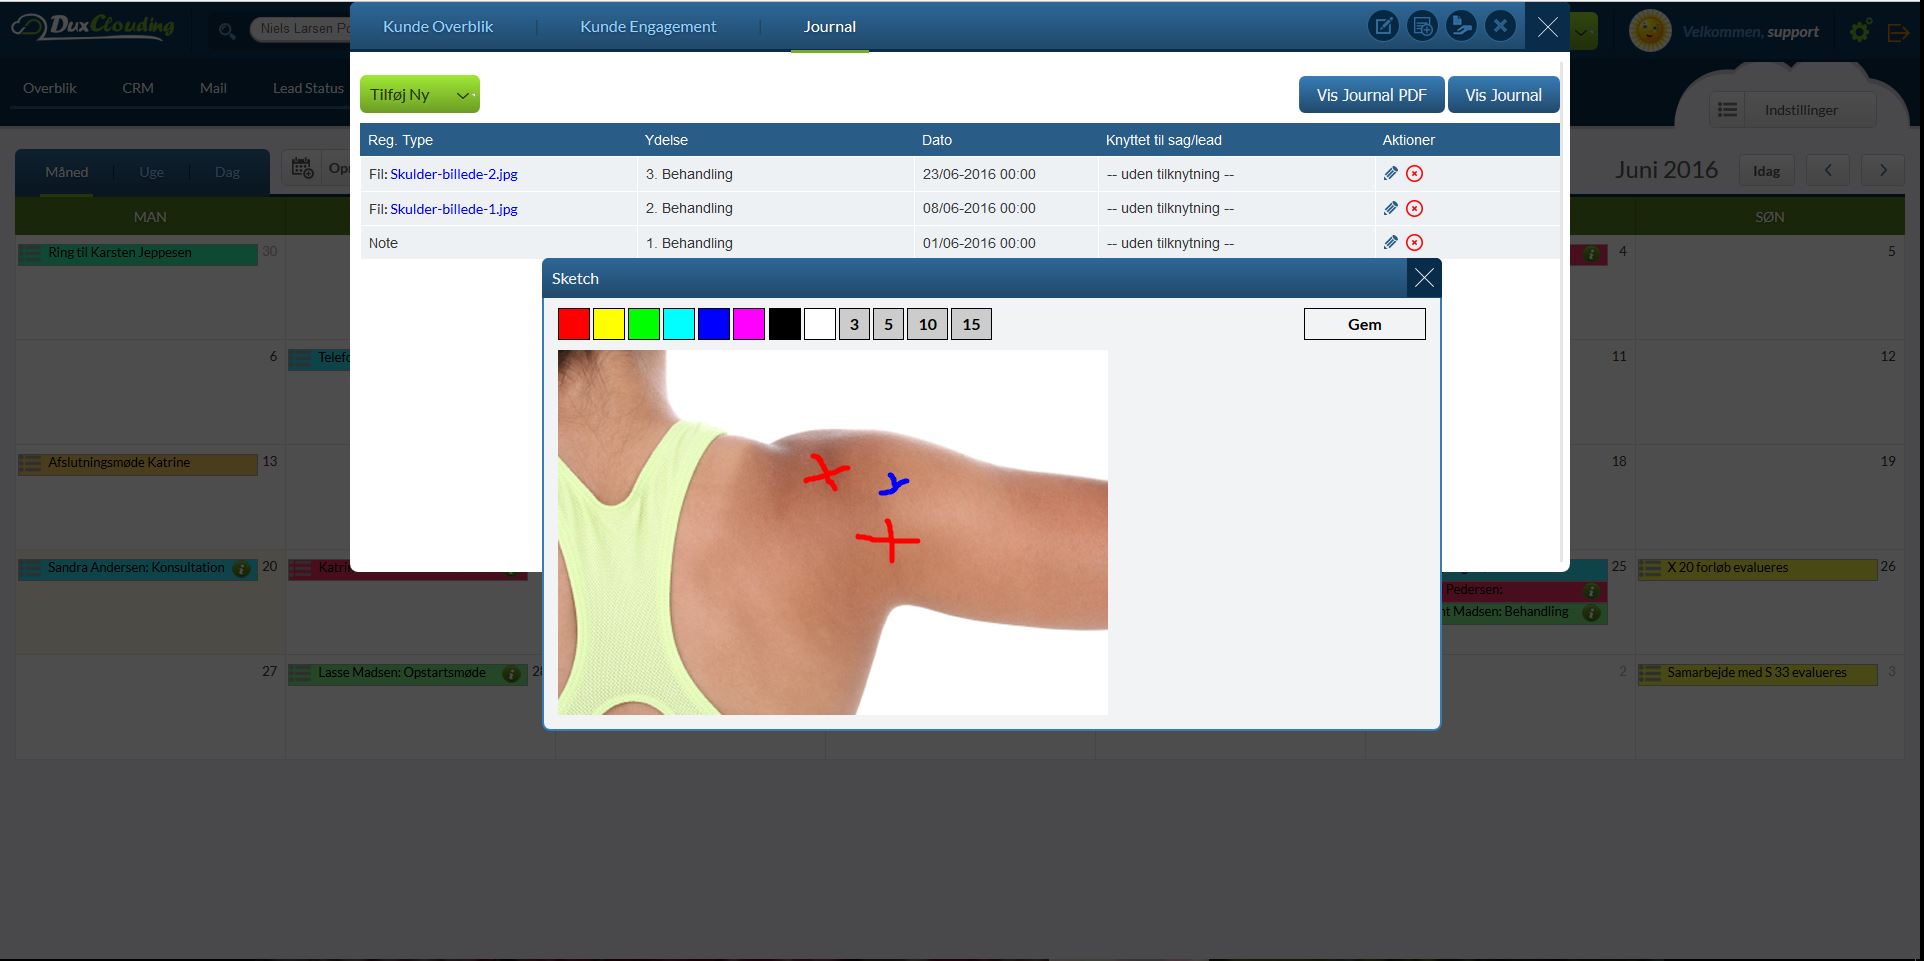The height and width of the screenshot is (961, 1924).
Task: Click on the shoulder sketch canvas image
Action: tap(832, 532)
